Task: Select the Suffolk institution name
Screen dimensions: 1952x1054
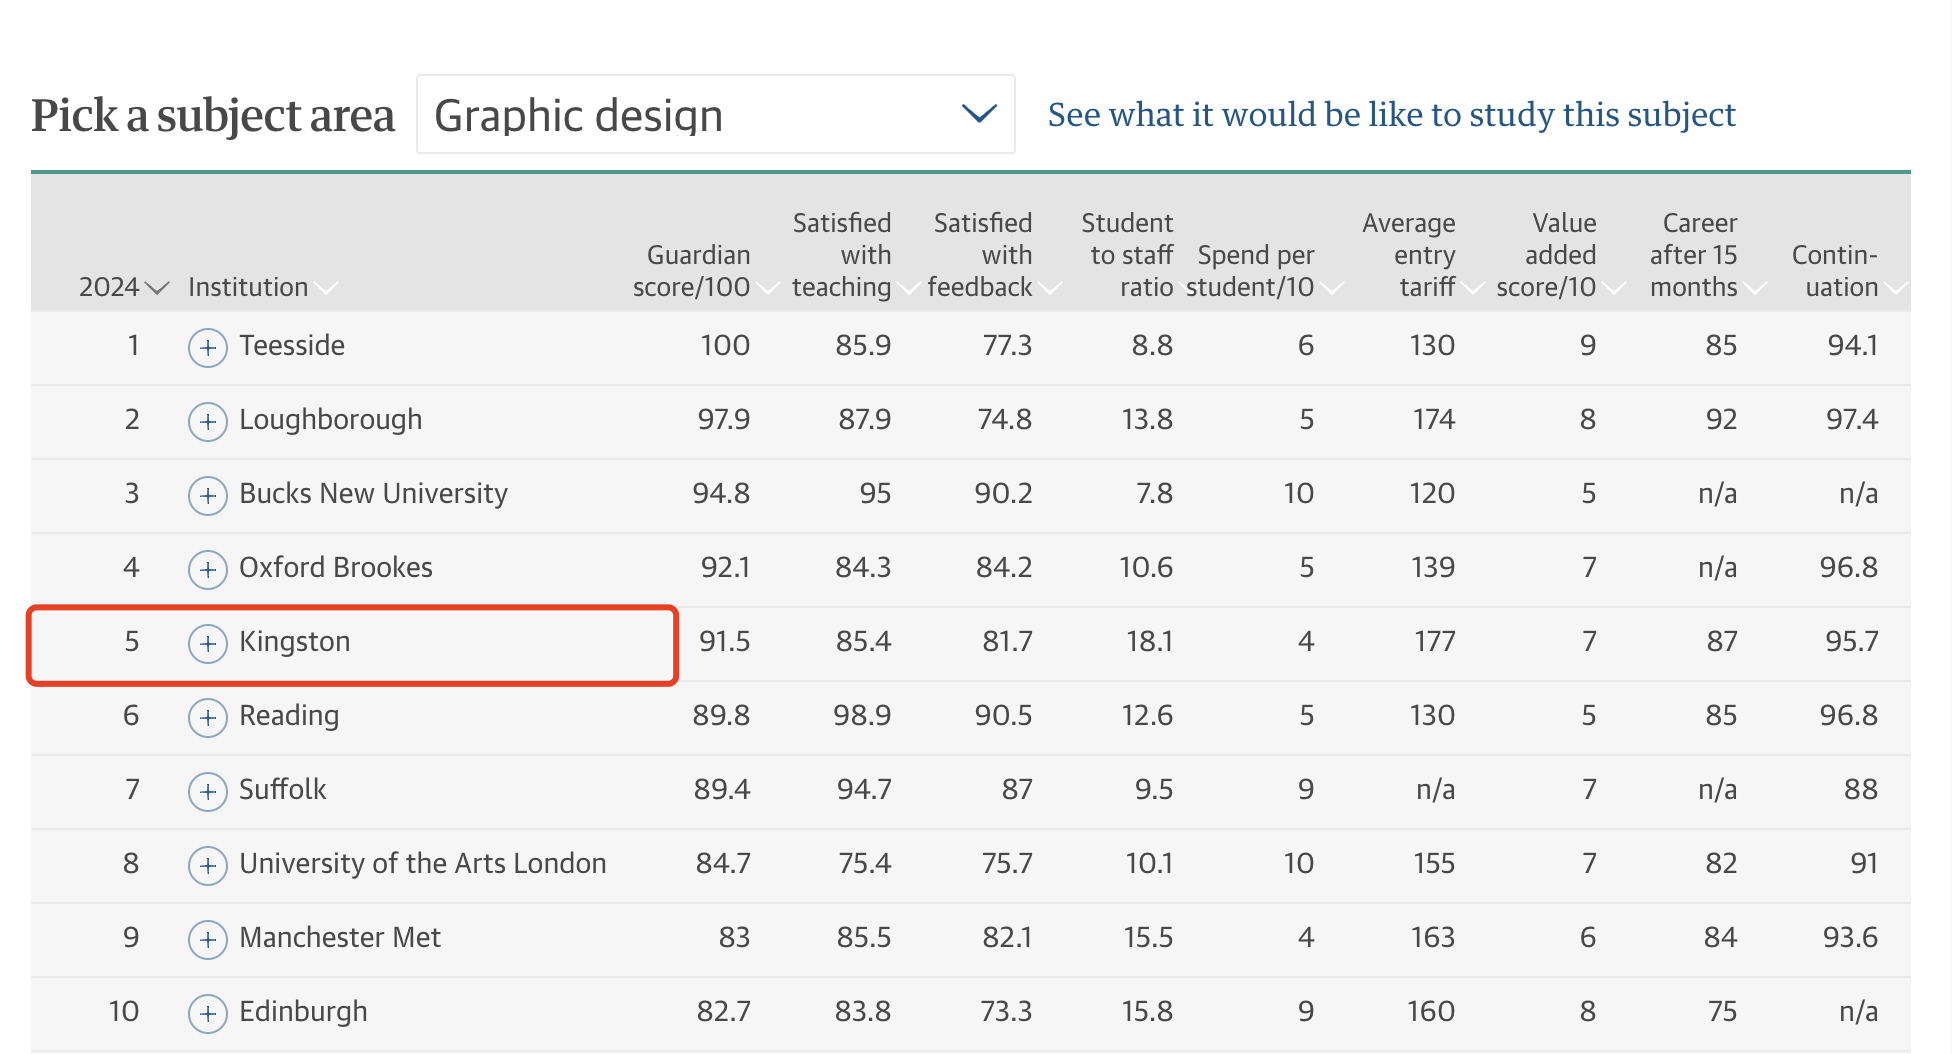Action: (x=283, y=789)
